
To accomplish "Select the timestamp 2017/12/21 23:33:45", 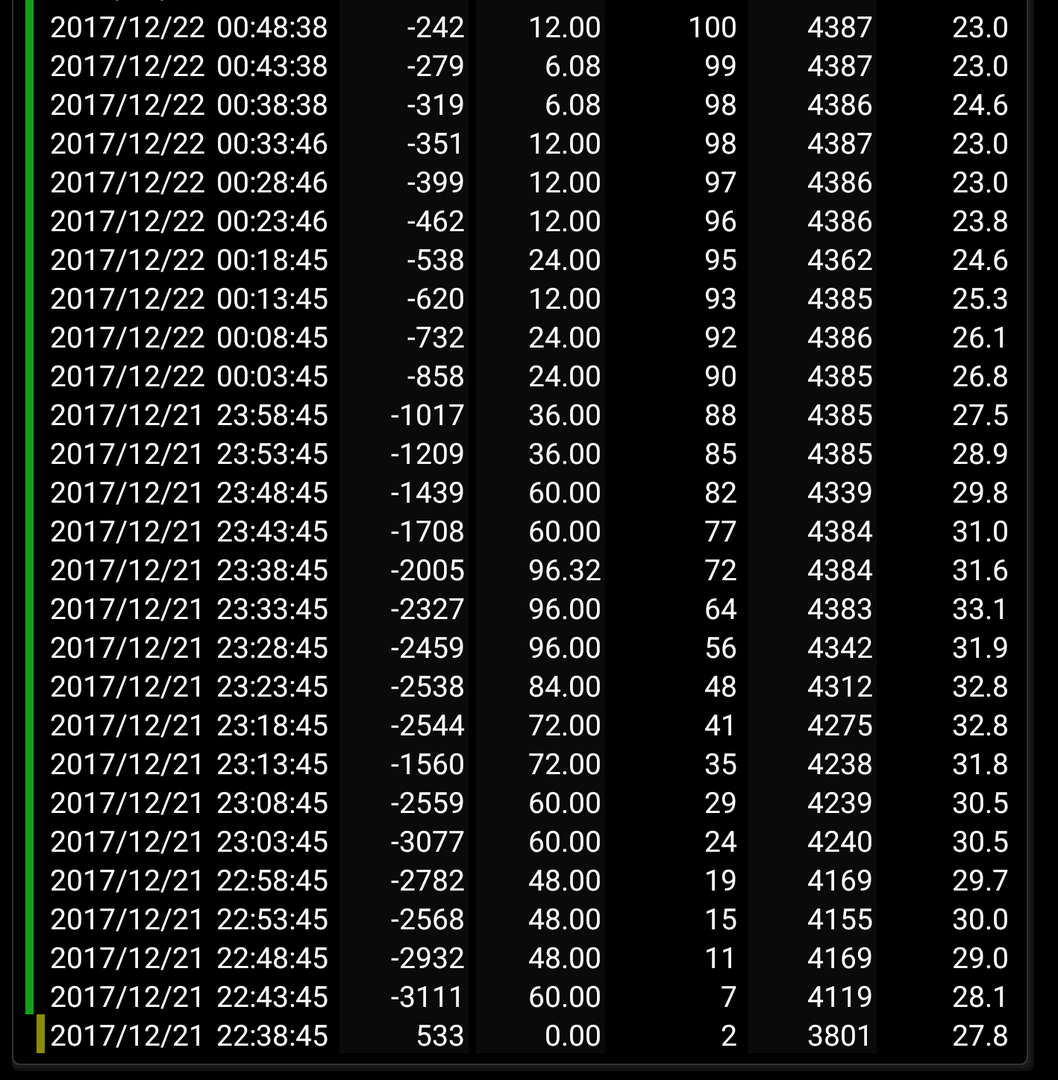I will tap(189, 610).
